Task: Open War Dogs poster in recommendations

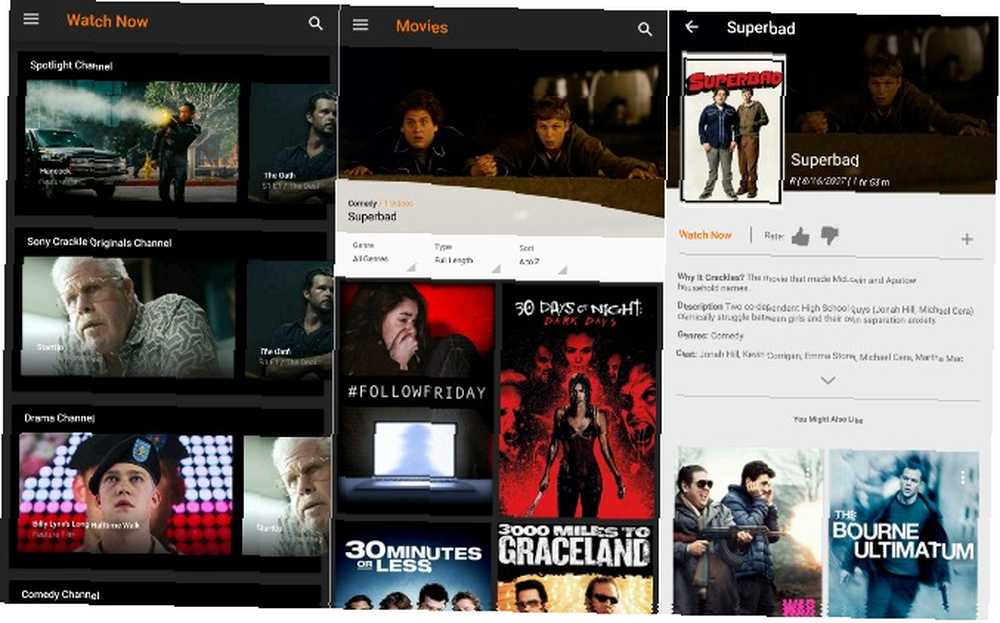Action: (x=749, y=531)
